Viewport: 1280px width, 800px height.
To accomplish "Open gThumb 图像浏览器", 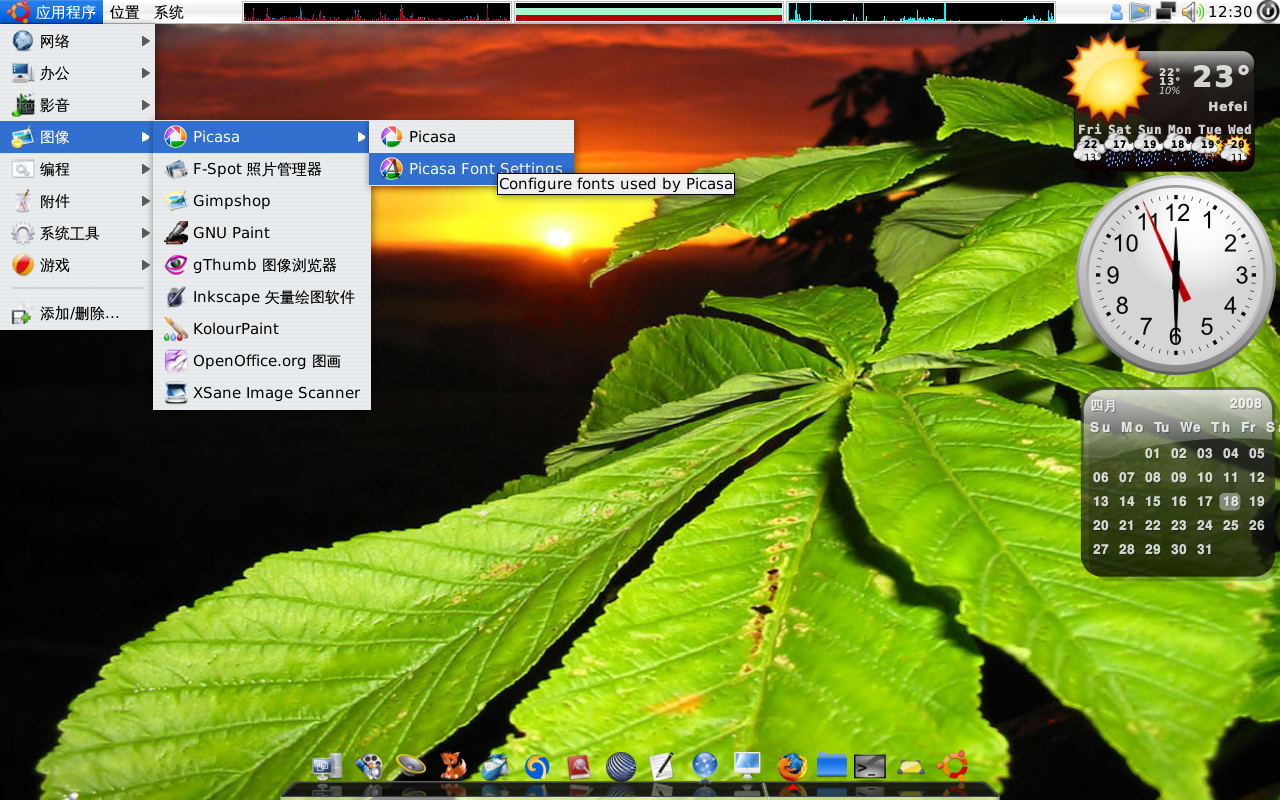I will [x=262, y=265].
